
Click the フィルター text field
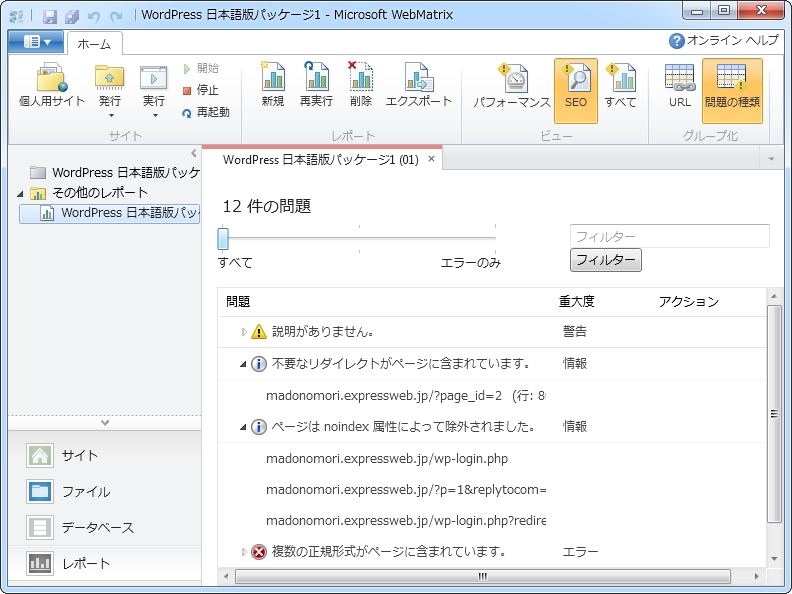pos(669,236)
